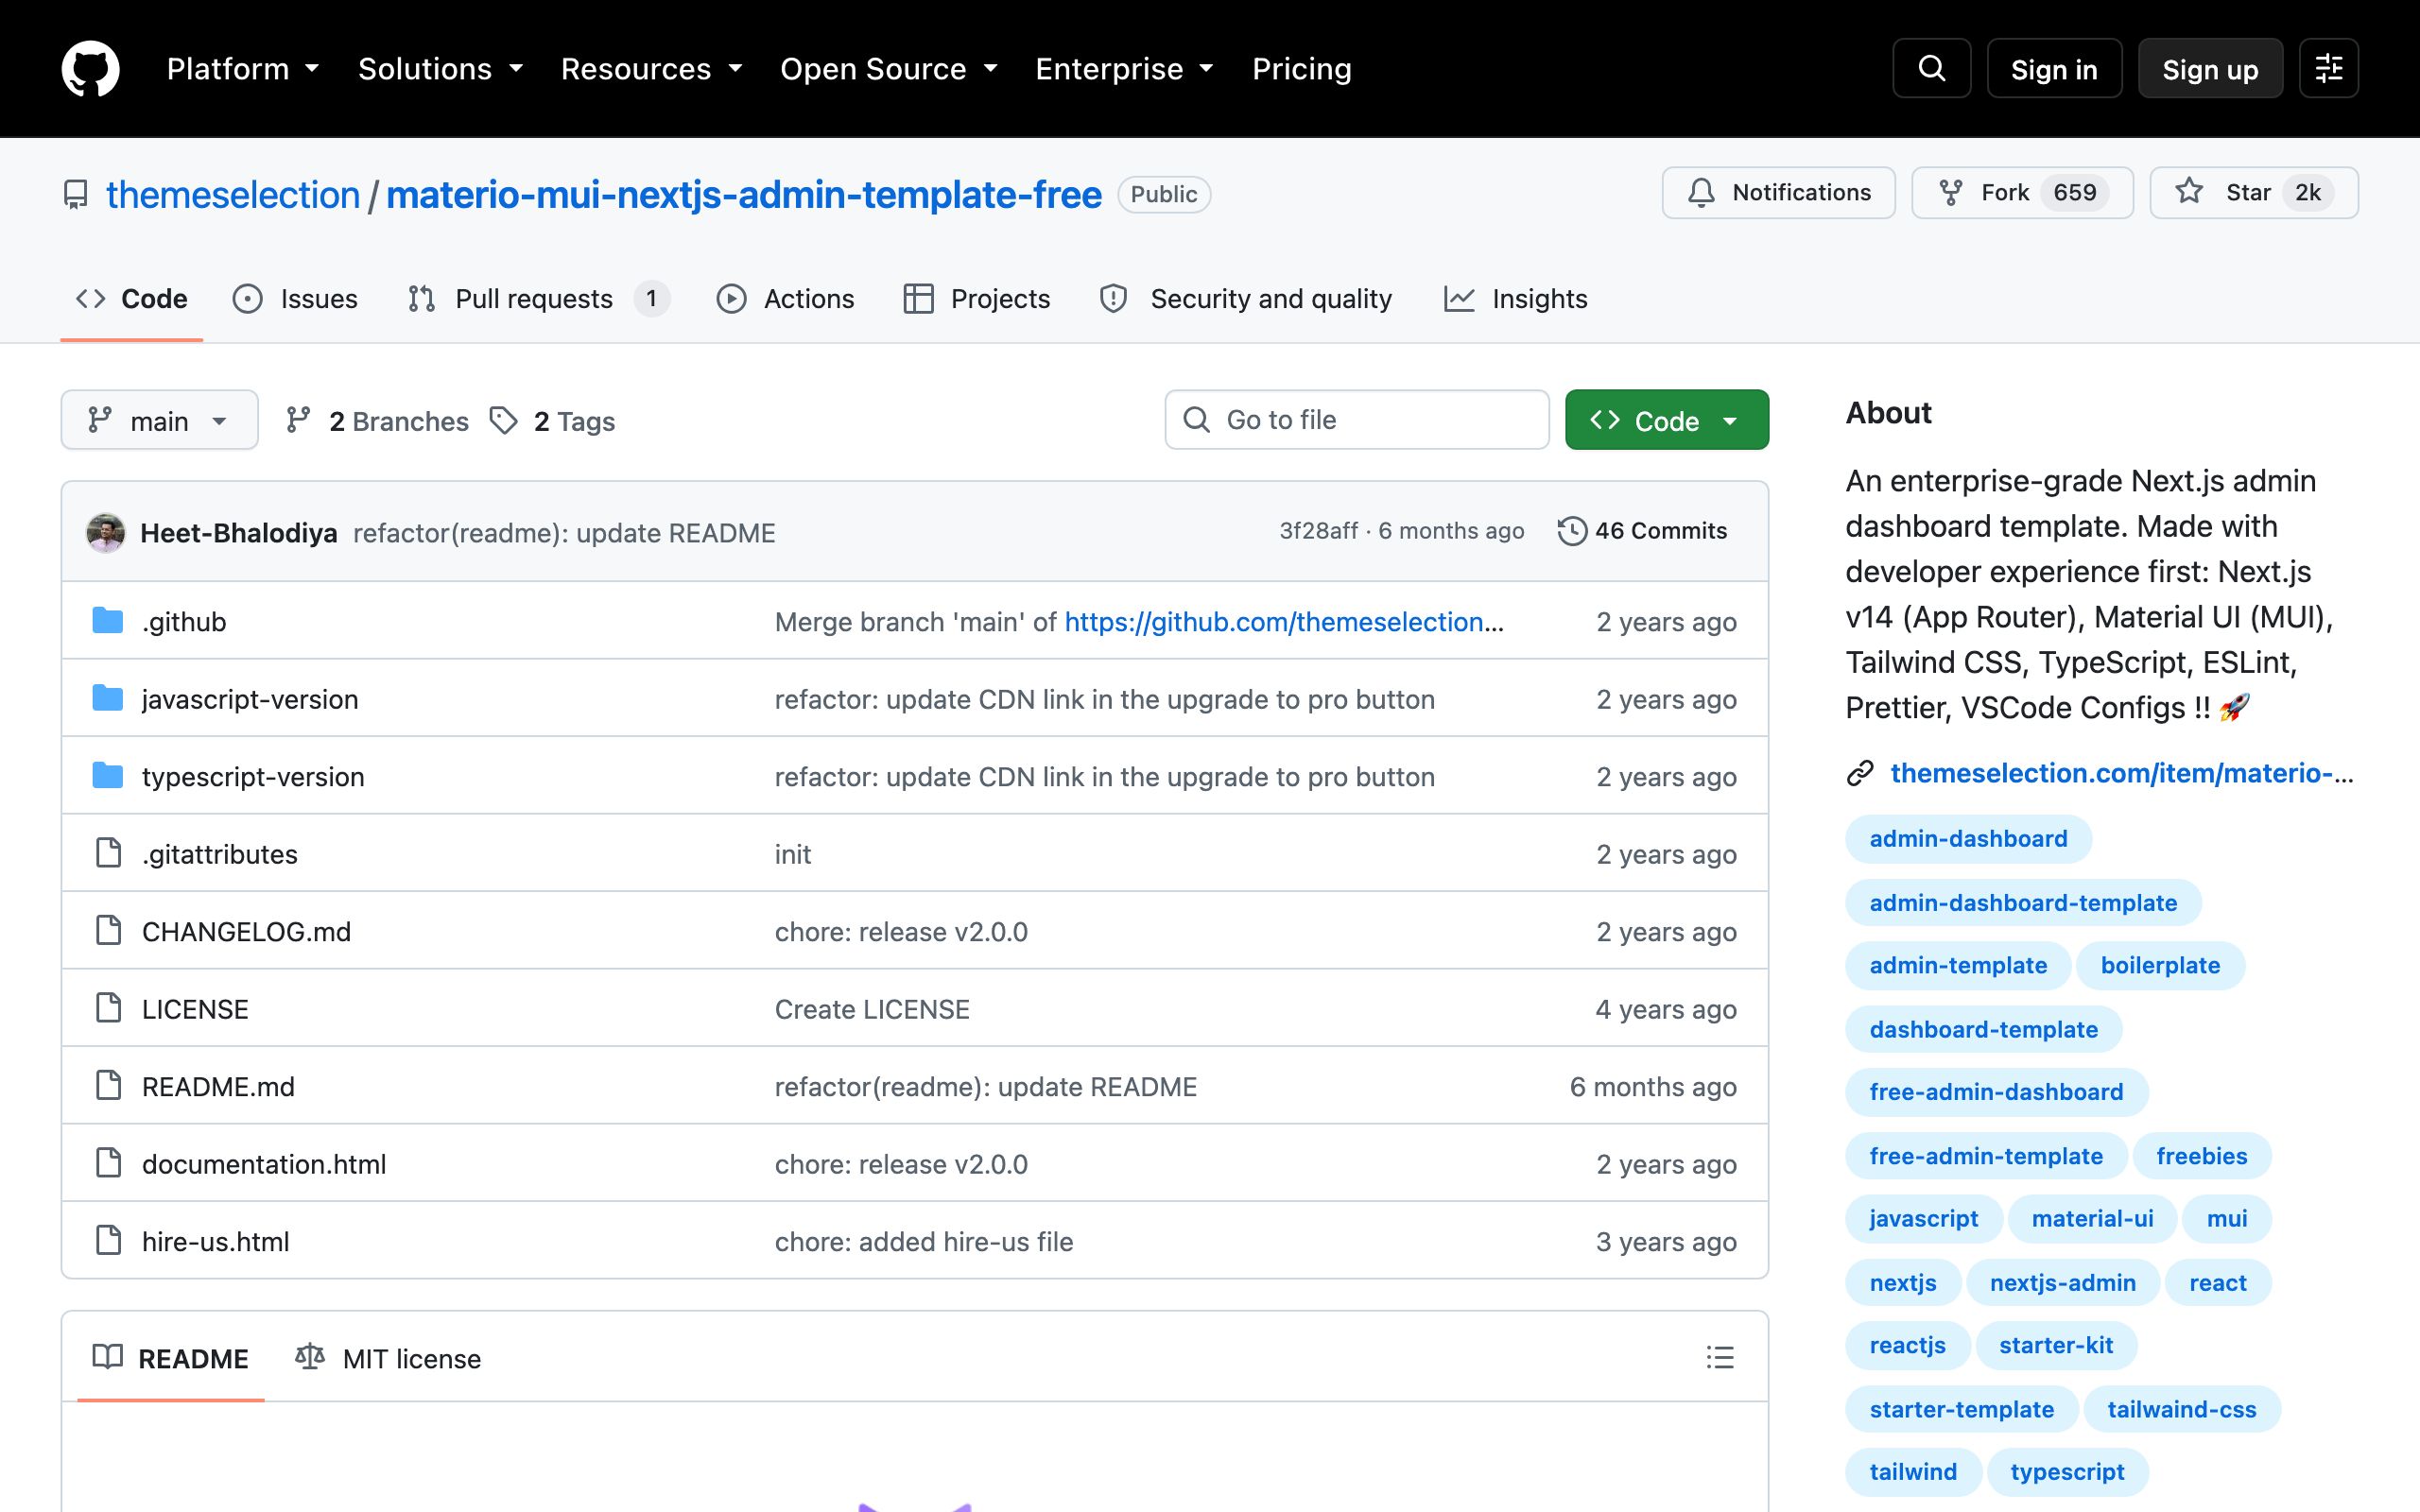Open the Pricing page

pos(1302,69)
